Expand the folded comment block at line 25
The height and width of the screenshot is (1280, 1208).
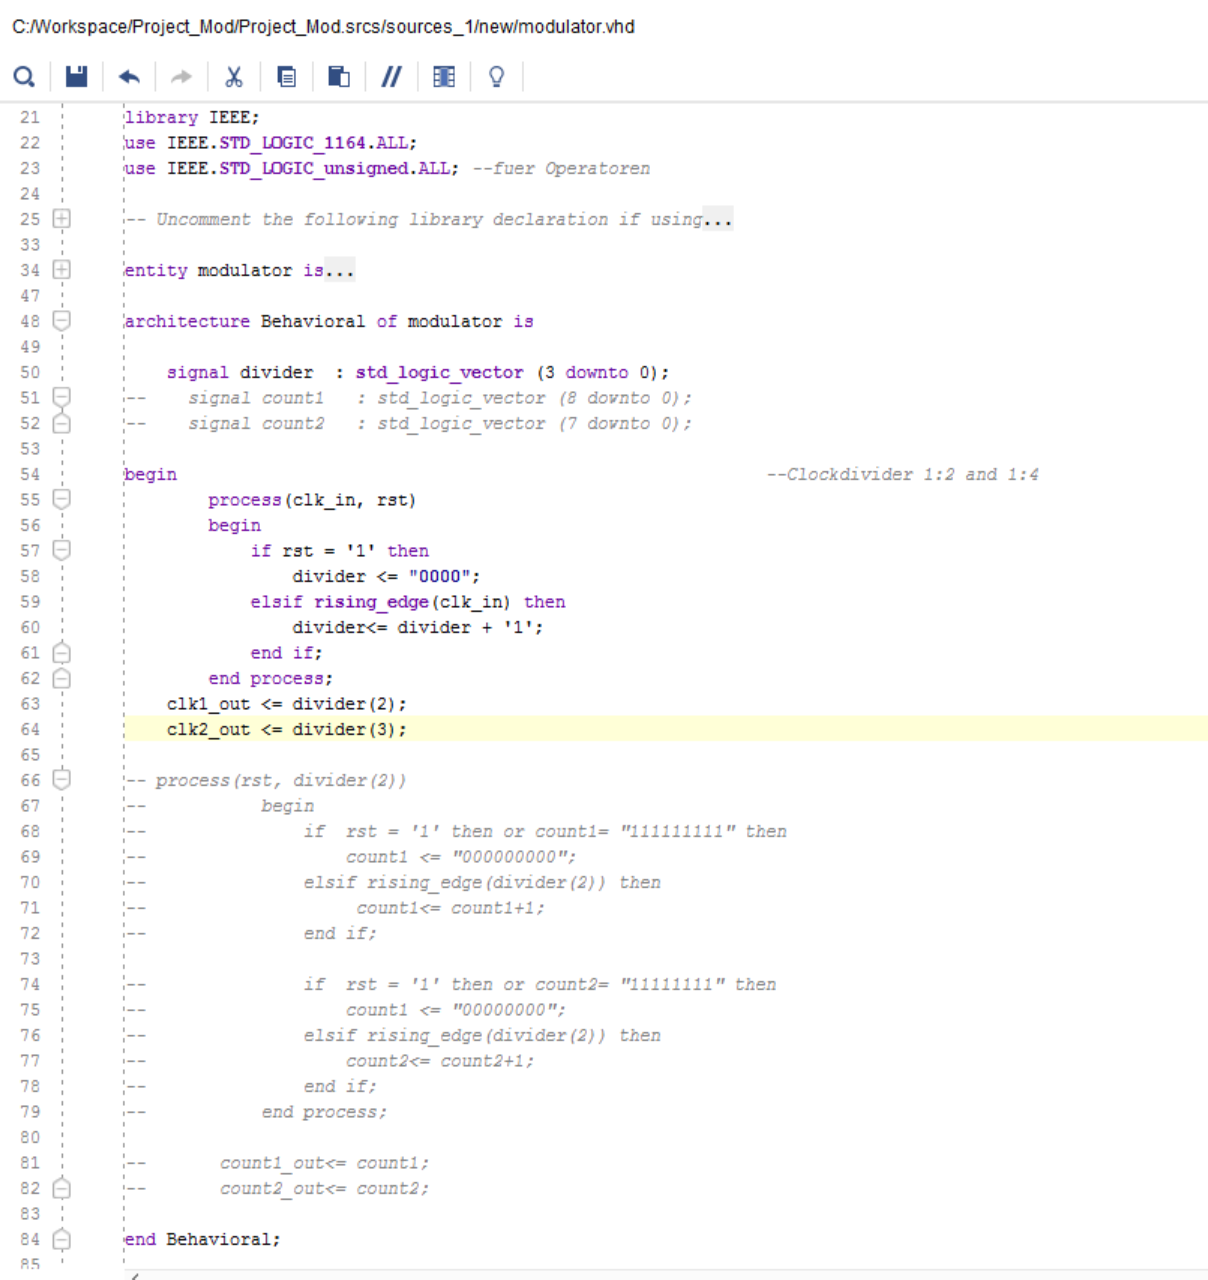coord(61,219)
